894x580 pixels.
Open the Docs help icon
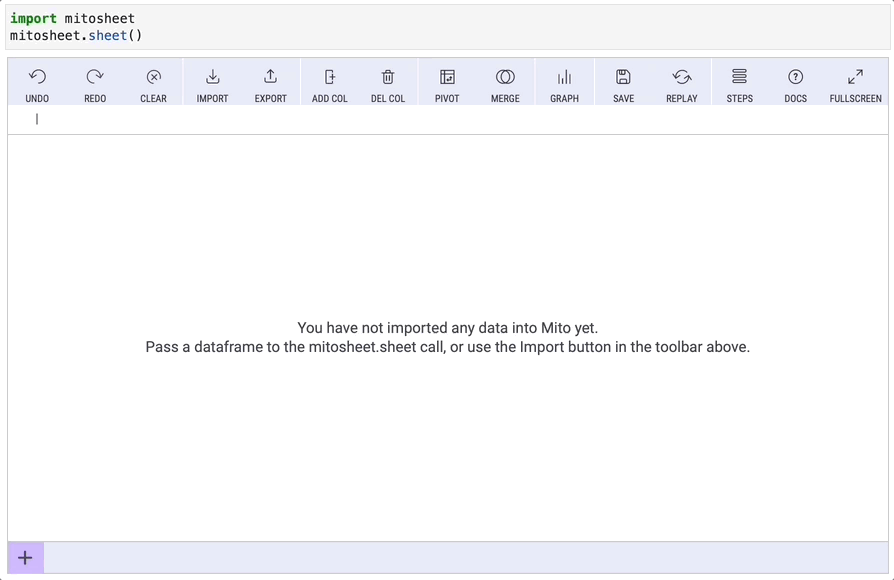pos(795,85)
